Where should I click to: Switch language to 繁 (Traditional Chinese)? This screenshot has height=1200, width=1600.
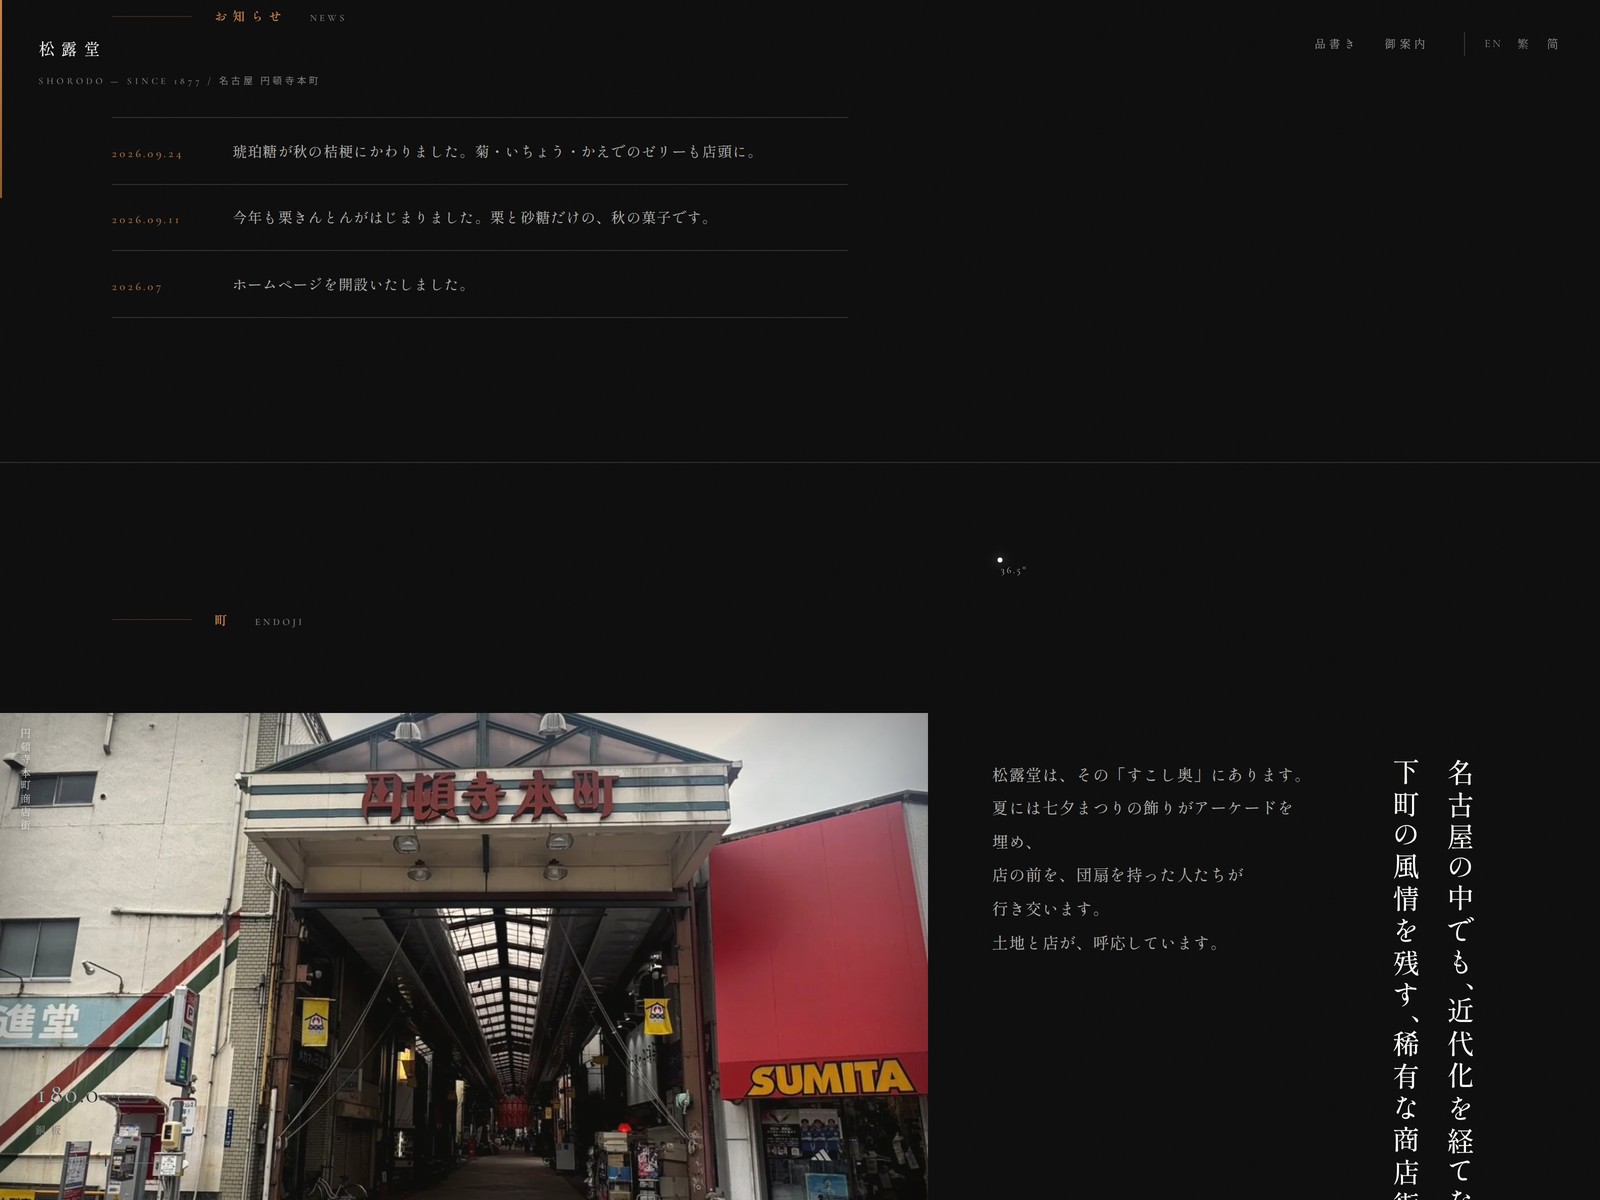1523,44
